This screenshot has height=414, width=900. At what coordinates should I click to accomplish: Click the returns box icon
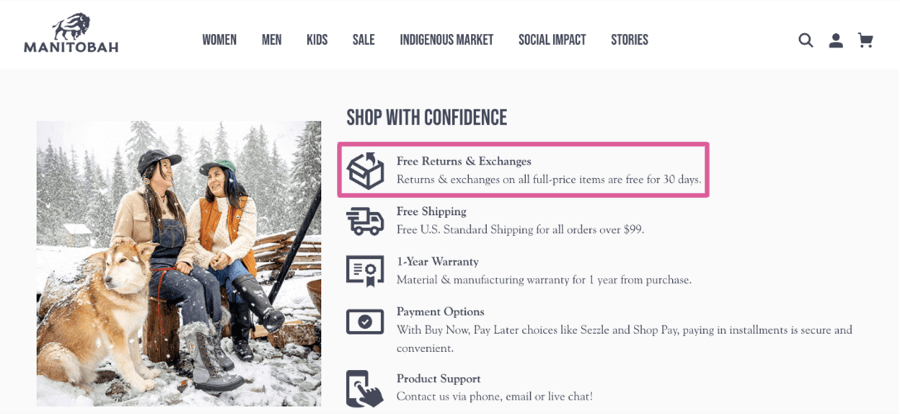(x=365, y=171)
